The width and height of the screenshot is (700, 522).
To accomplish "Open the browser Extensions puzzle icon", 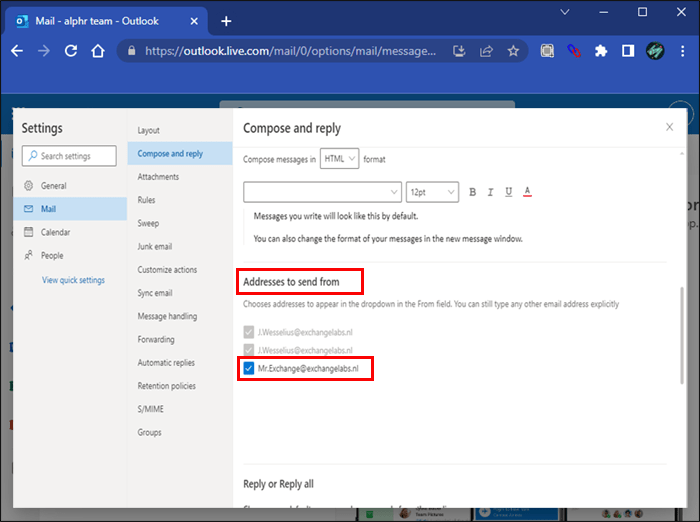I will 600,50.
